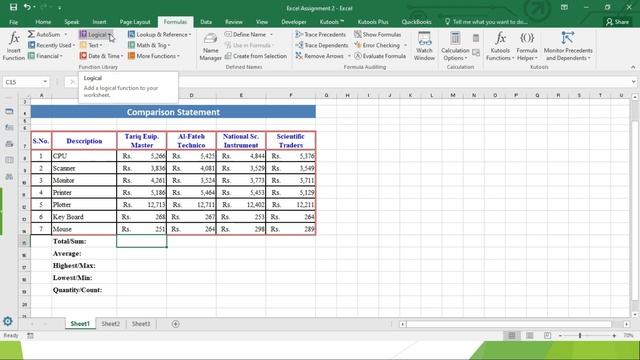This screenshot has height=360, width=640.
Task: Click the Undo icon
Action: click(x=27, y=7)
